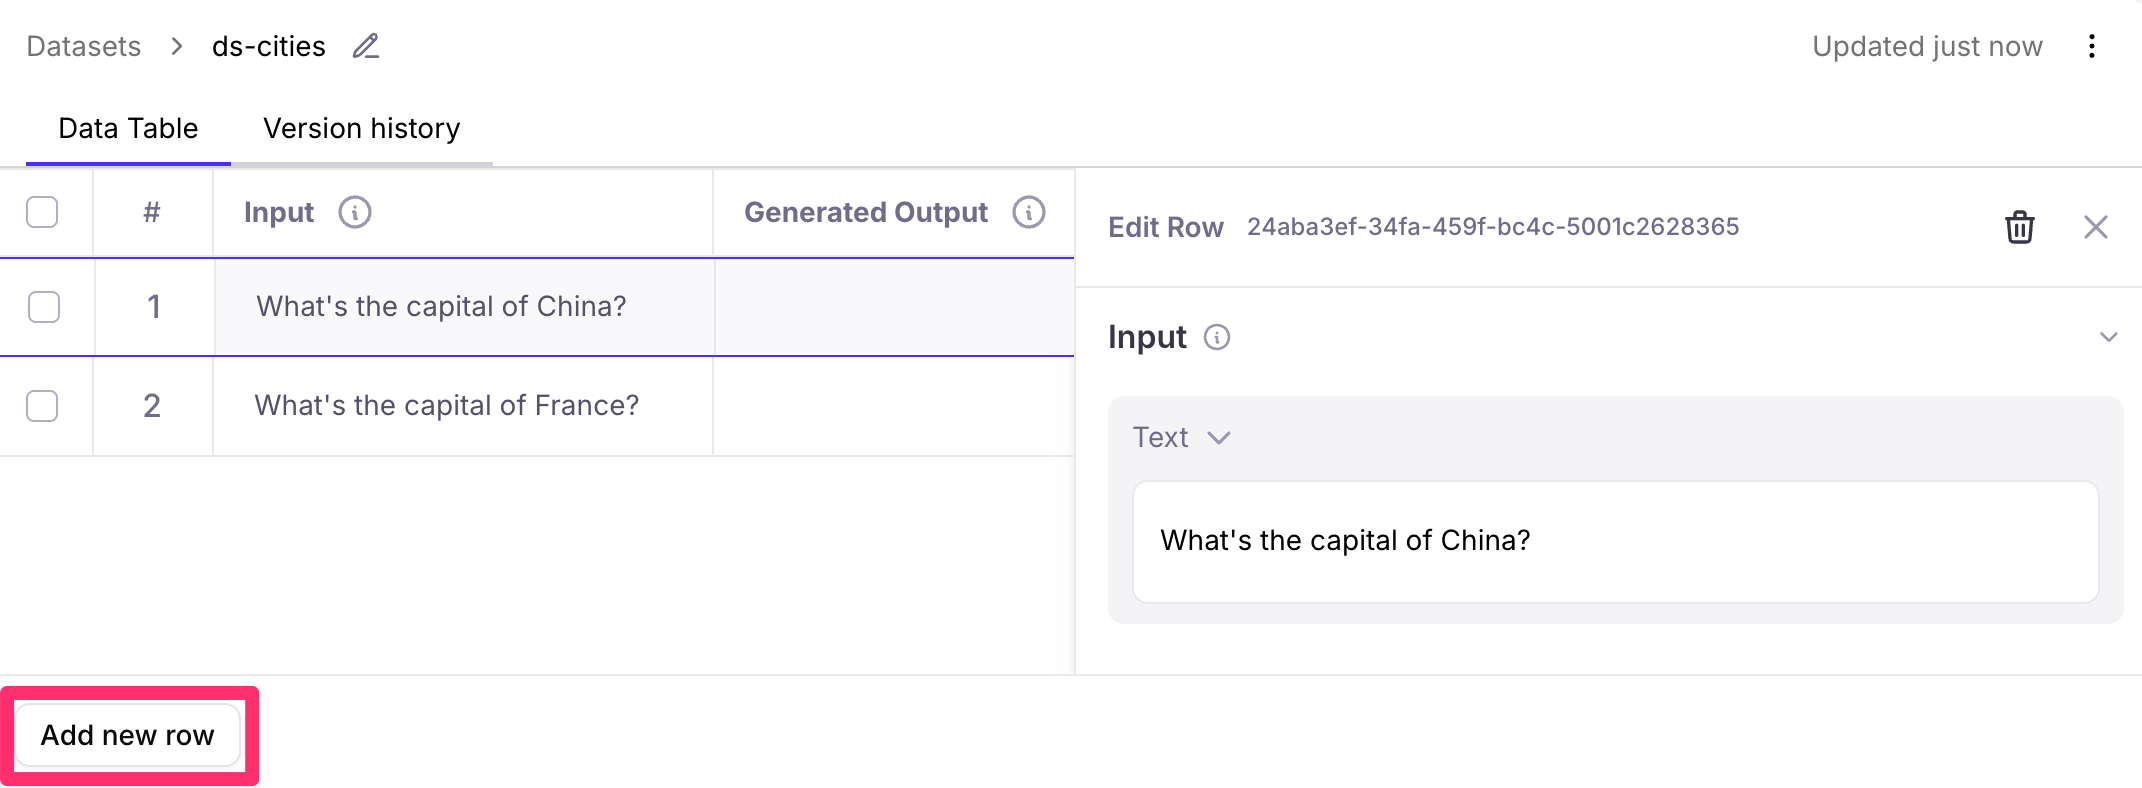Check the select-all checkbox in the header
Screen dimensions: 2142x788
click(43, 212)
